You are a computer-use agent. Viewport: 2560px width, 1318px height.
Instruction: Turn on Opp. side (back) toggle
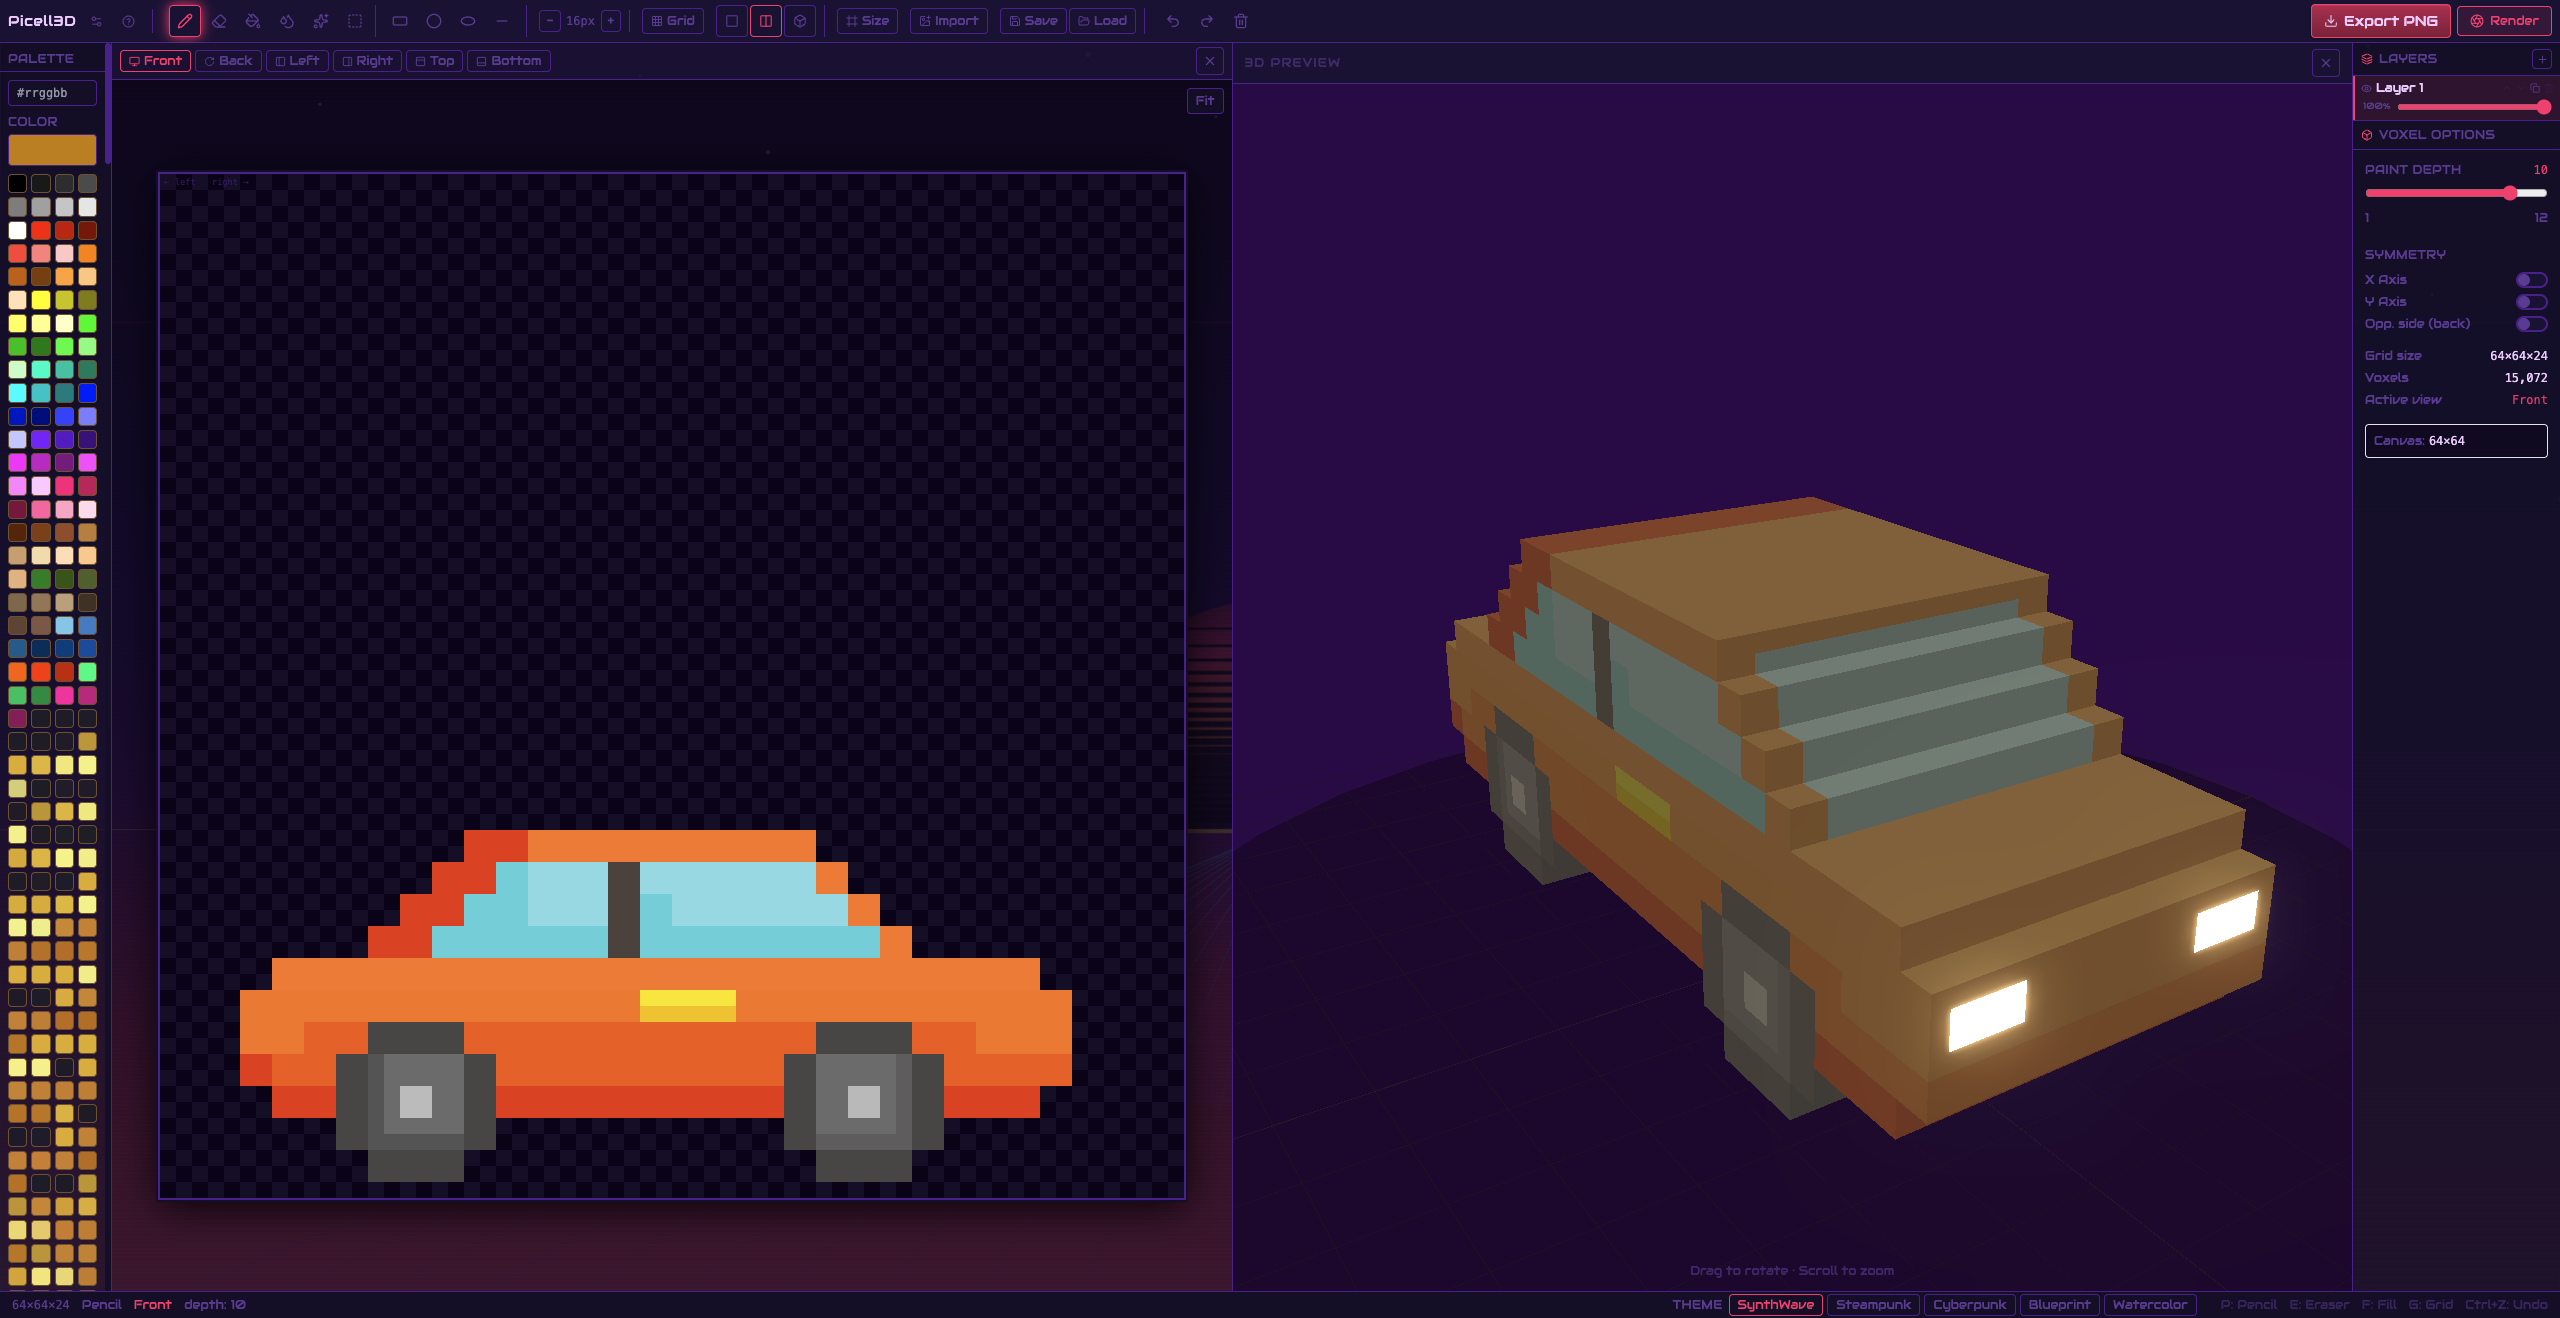coord(2531,324)
